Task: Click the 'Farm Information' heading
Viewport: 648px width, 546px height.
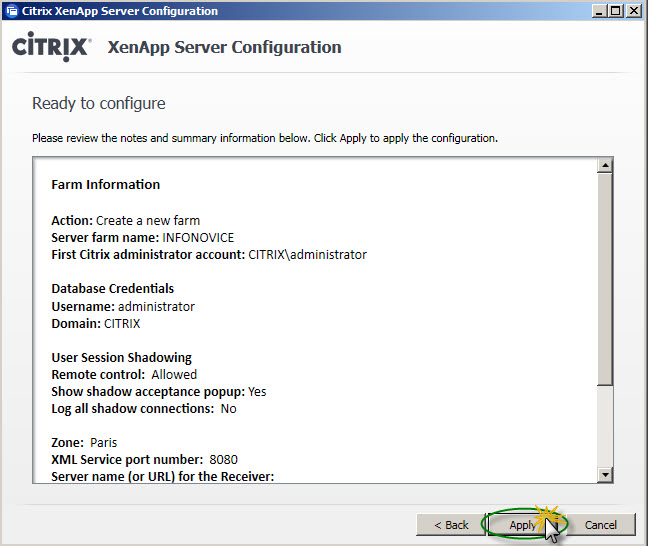Action: (x=105, y=184)
